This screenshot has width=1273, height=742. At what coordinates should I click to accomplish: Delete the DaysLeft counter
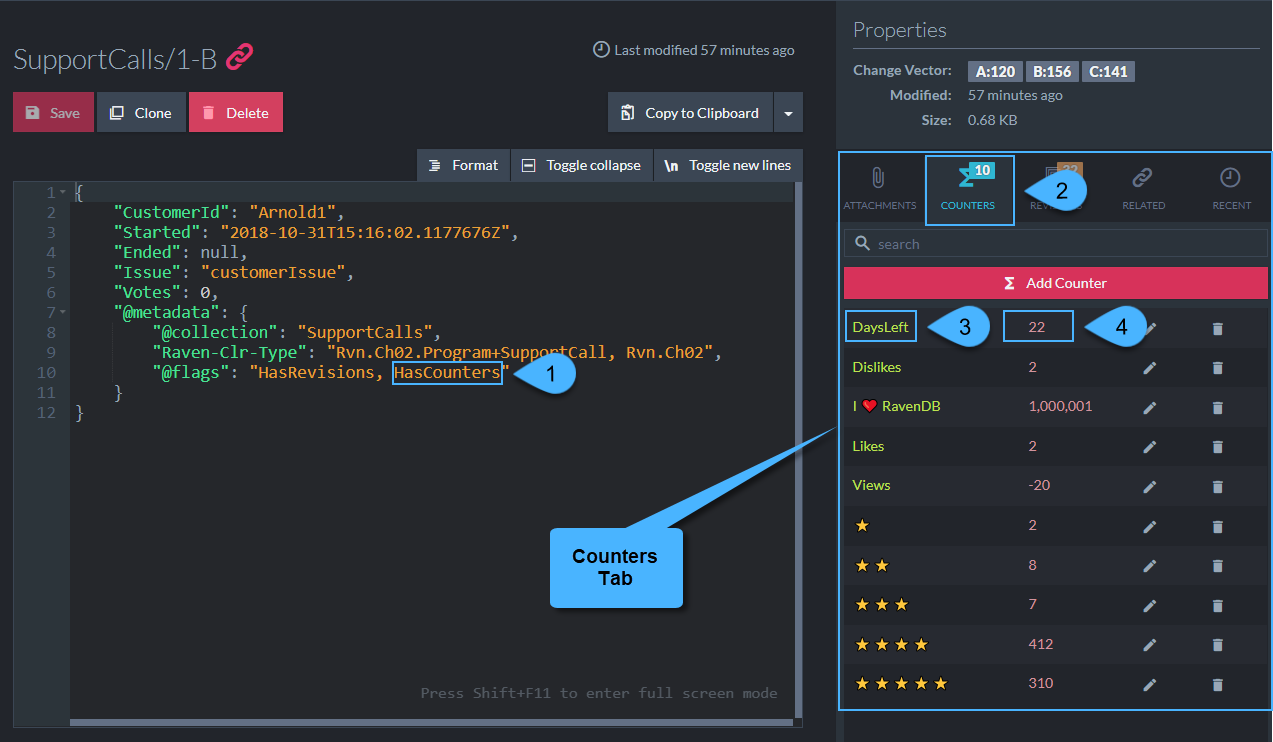(x=1217, y=328)
